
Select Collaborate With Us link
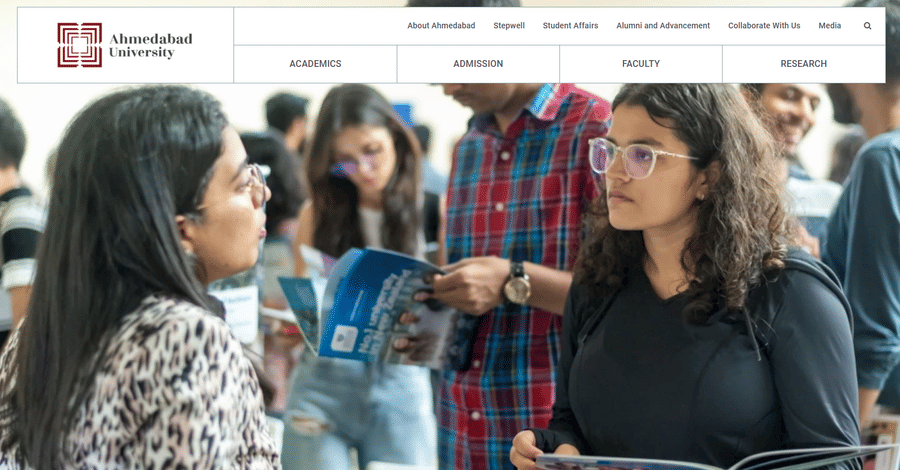pos(764,26)
